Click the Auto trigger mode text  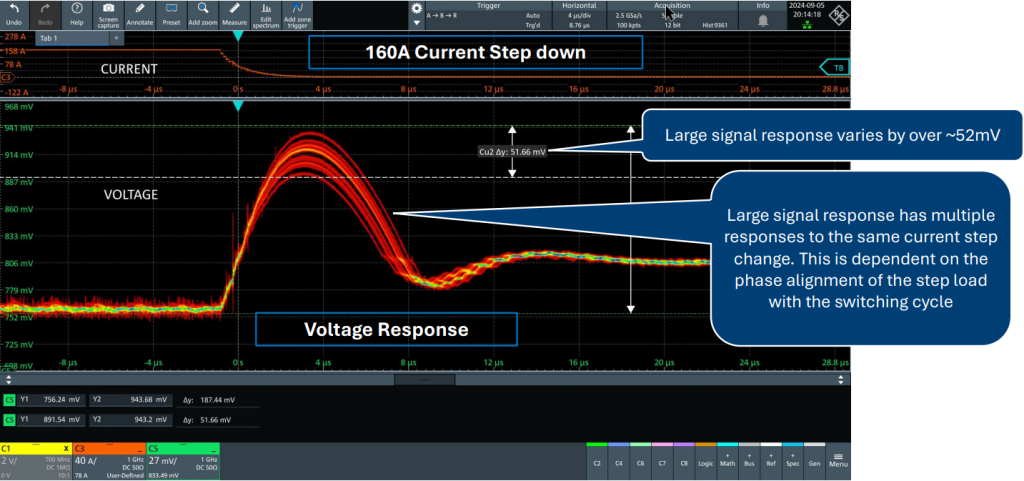click(533, 14)
